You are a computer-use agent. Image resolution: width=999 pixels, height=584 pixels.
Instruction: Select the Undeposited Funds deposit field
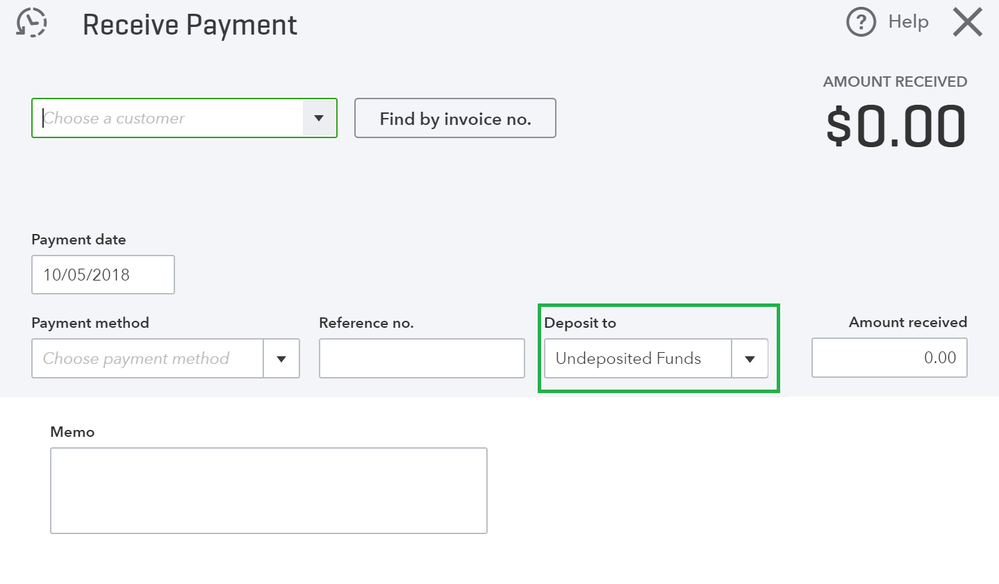(635, 358)
